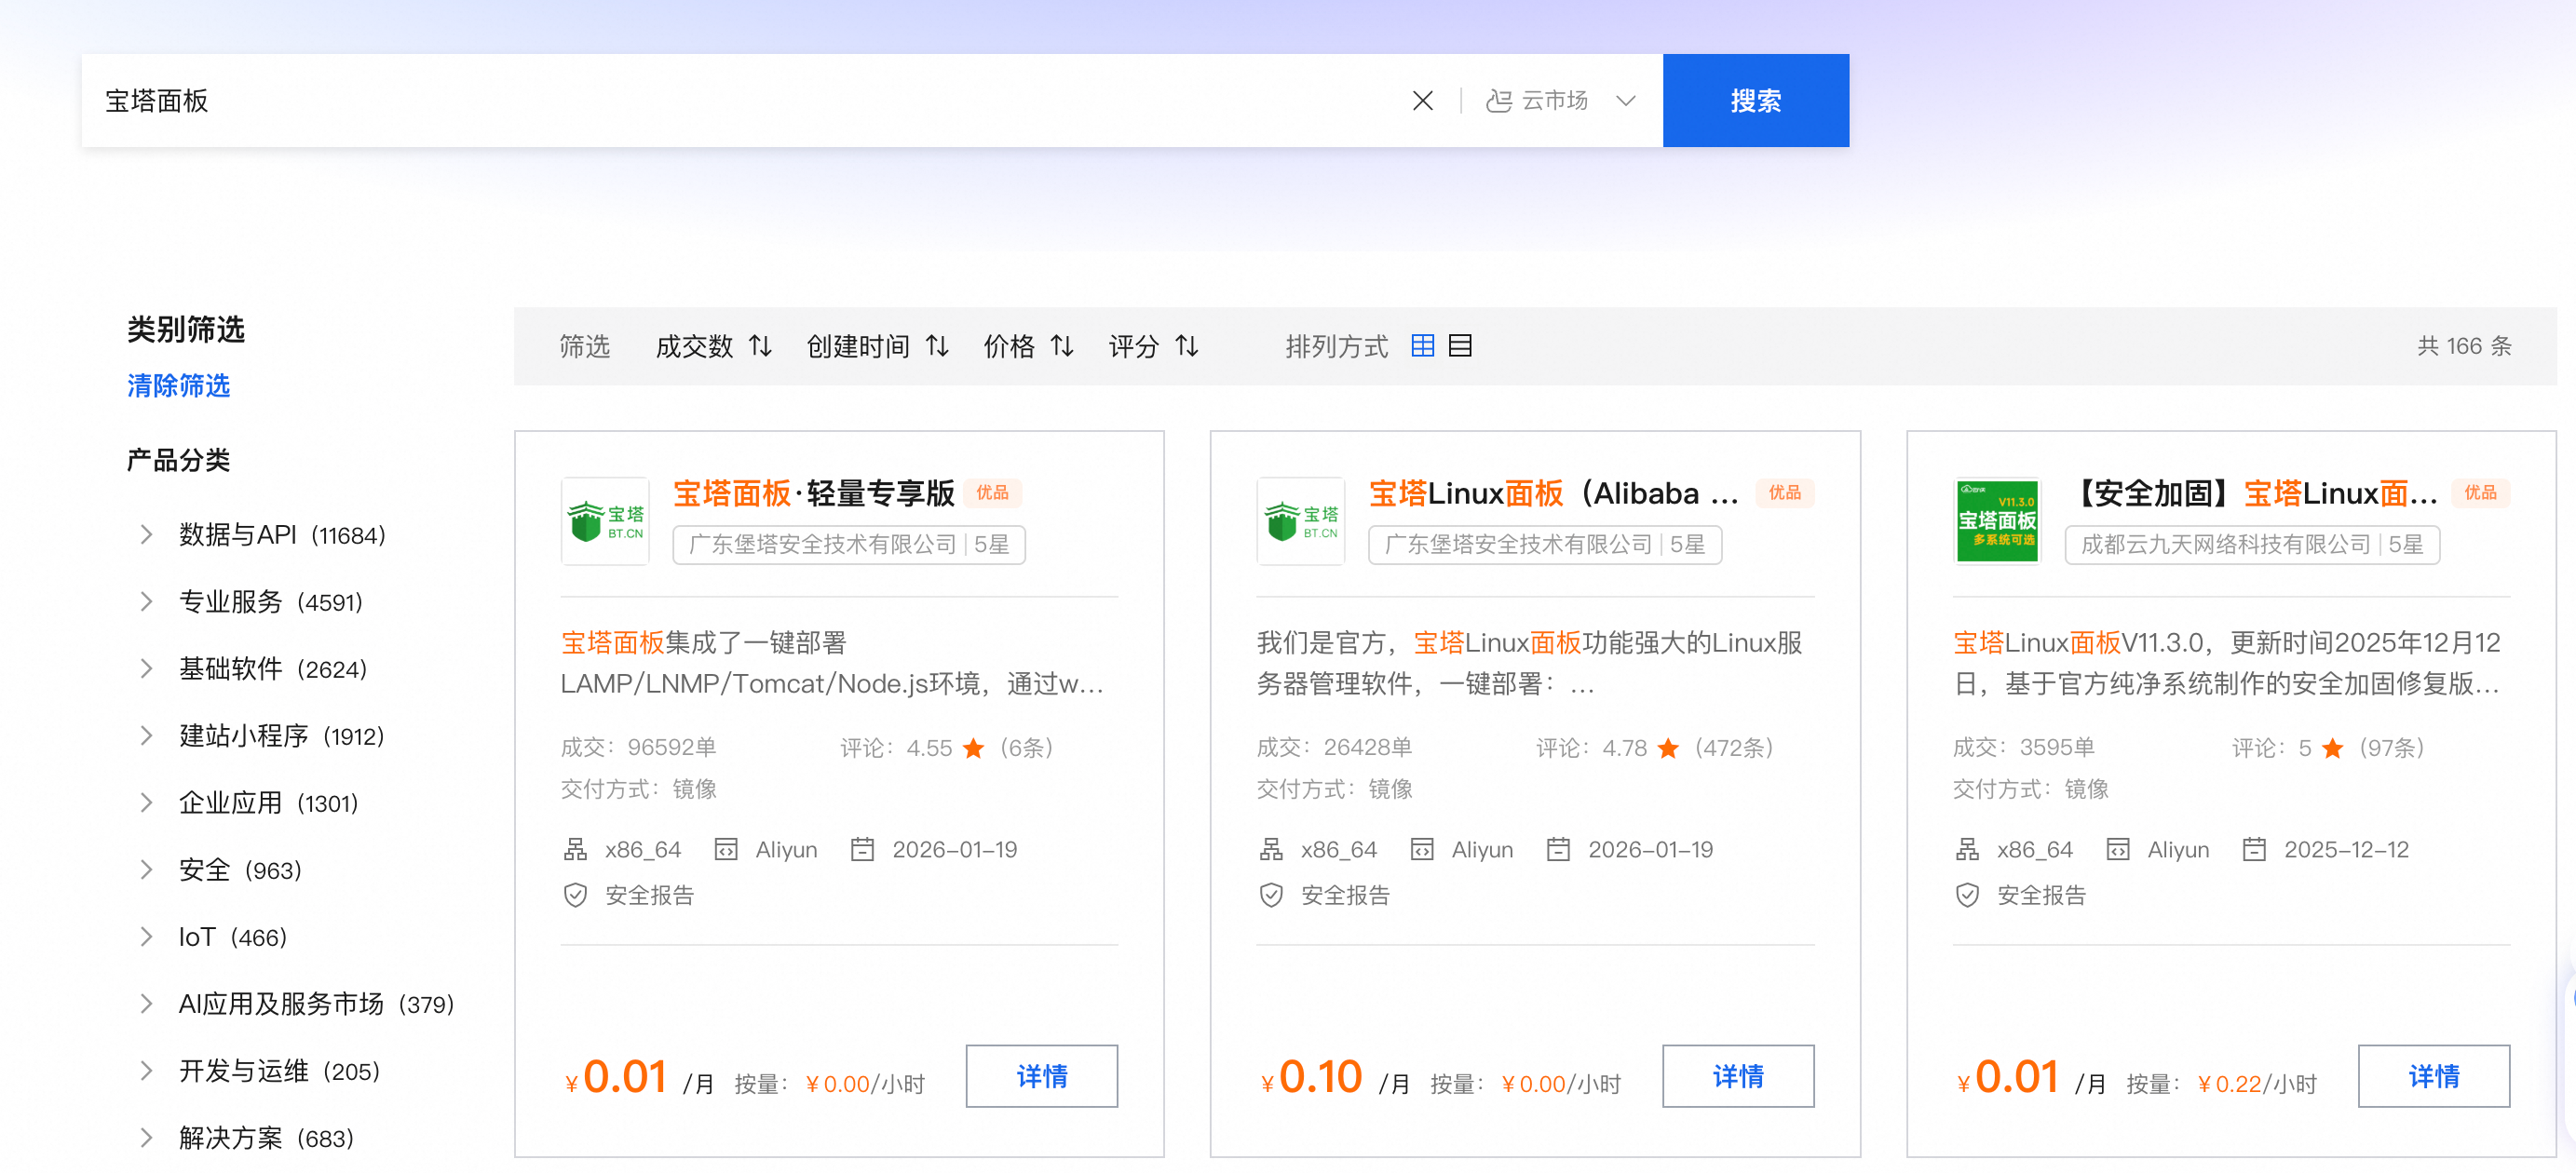The width and height of the screenshot is (2576, 1173).
Task: Clear the search box with X icon
Action: (x=1422, y=101)
